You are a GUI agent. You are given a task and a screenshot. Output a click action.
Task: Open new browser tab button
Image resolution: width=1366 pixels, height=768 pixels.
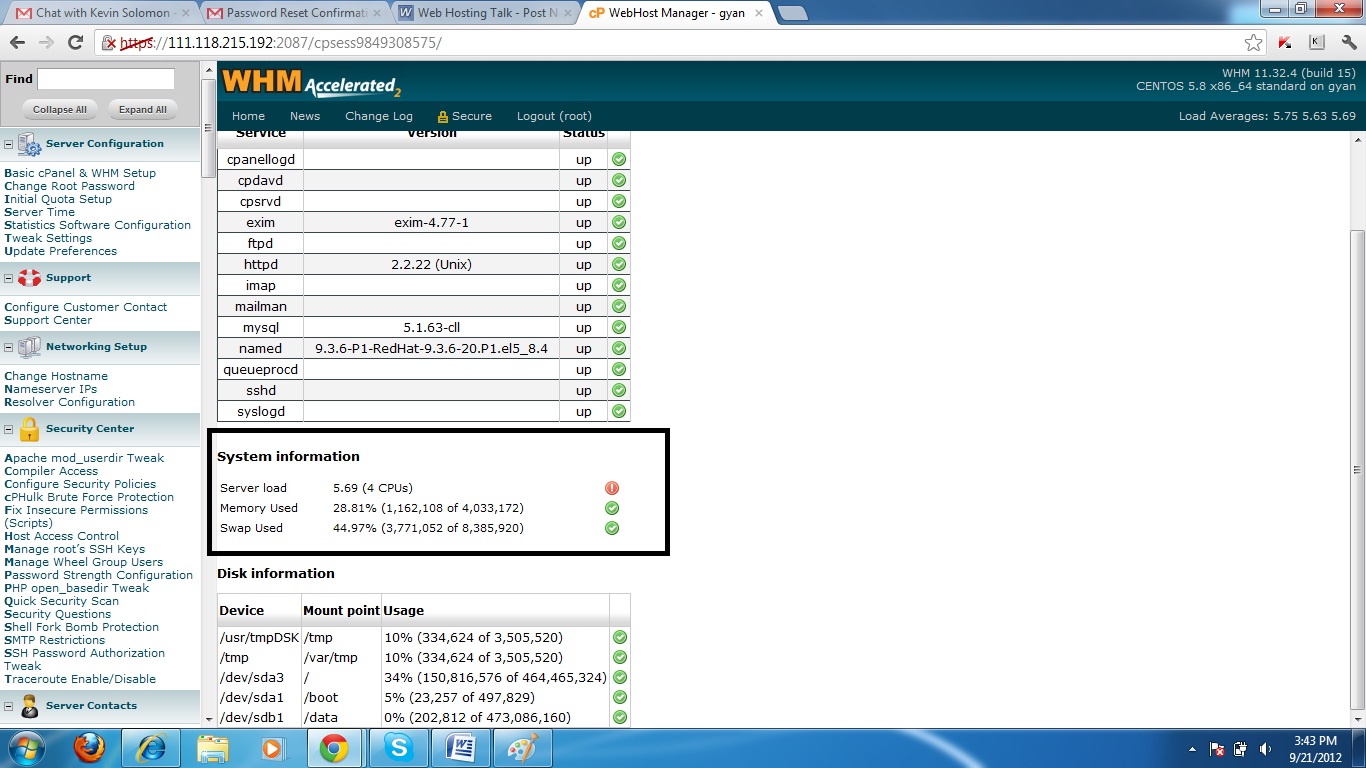click(x=792, y=13)
